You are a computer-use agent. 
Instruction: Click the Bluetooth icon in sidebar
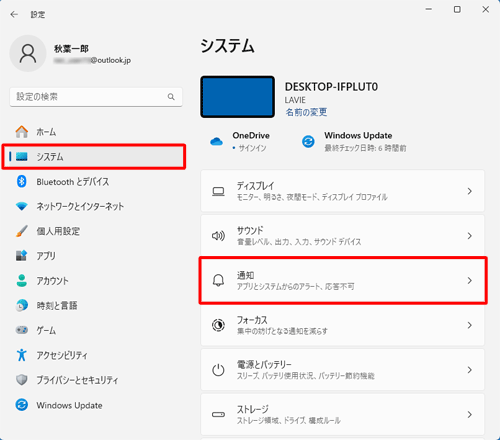[22, 181]
